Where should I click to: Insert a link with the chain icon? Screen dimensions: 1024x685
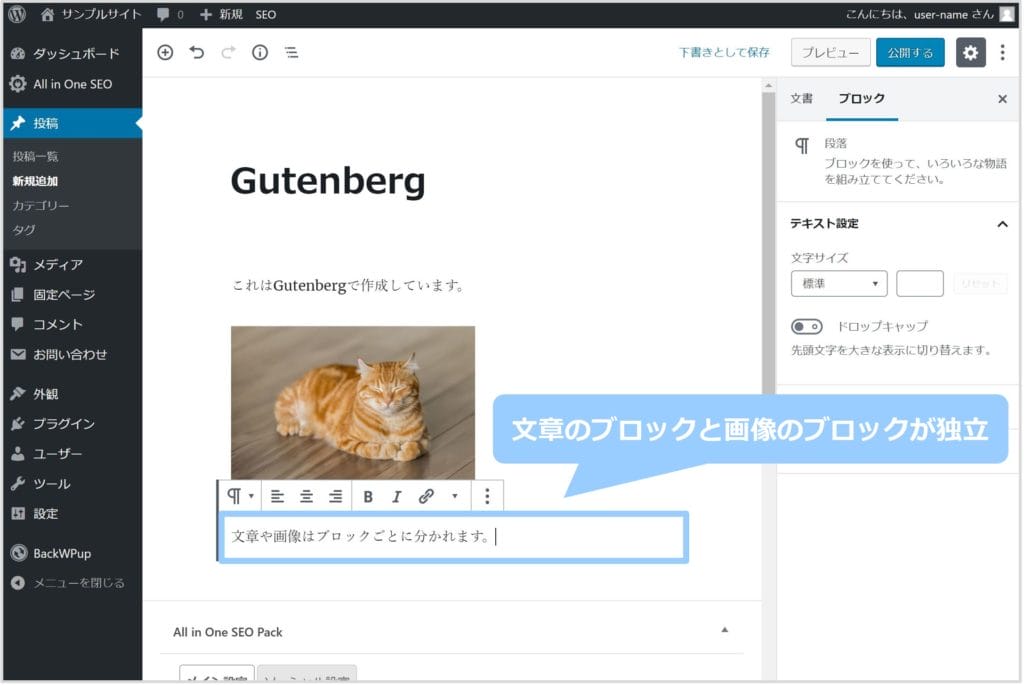tap(426, 496)
